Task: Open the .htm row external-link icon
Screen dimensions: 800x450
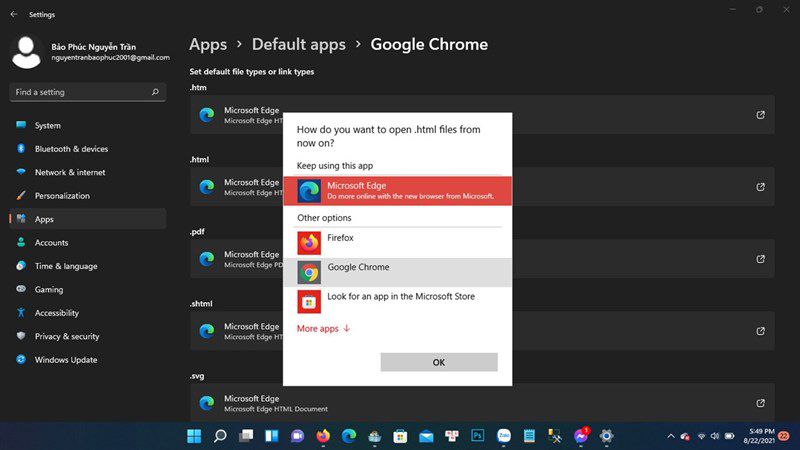Action: tap(760, 115)
